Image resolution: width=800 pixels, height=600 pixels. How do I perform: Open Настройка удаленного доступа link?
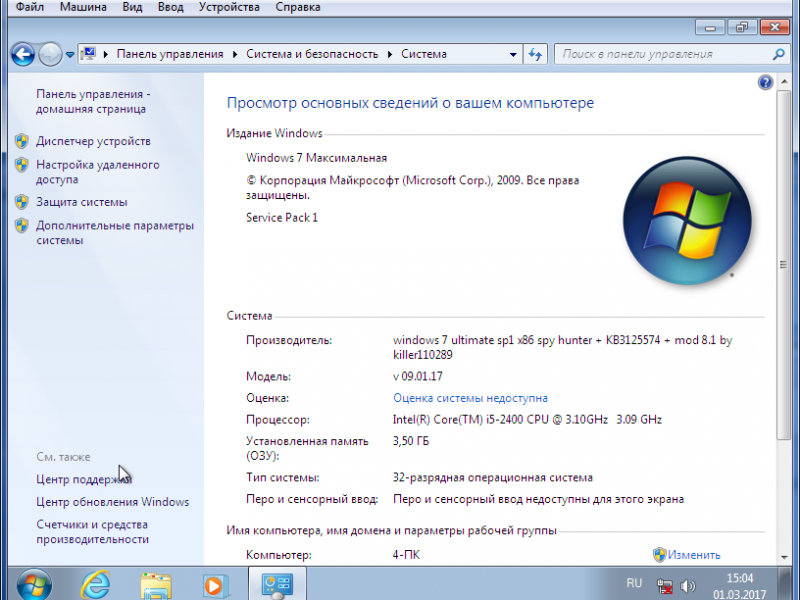pyautogui.click(x=97, y=172)
